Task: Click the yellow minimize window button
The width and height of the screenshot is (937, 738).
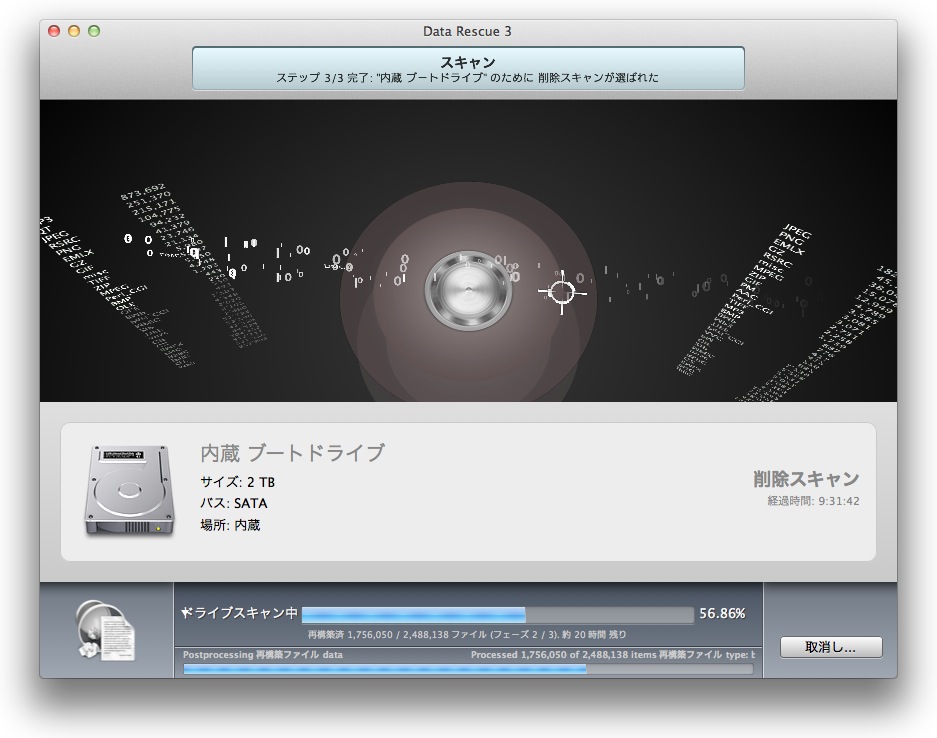Action: point(74,31)
